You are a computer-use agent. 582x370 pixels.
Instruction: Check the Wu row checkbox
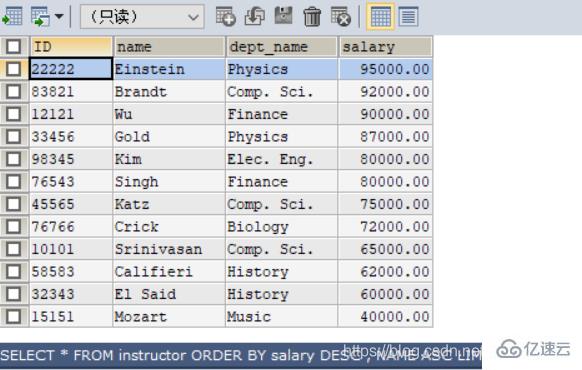14,114
